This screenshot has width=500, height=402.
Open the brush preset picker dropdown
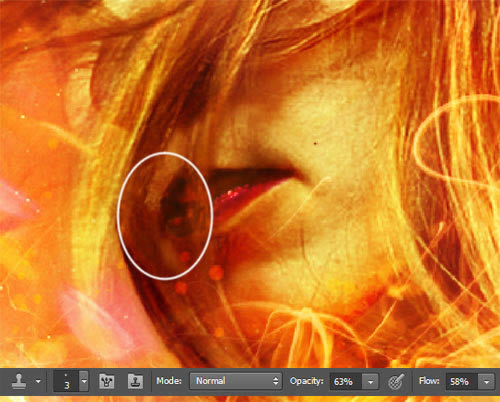(84, 381)
